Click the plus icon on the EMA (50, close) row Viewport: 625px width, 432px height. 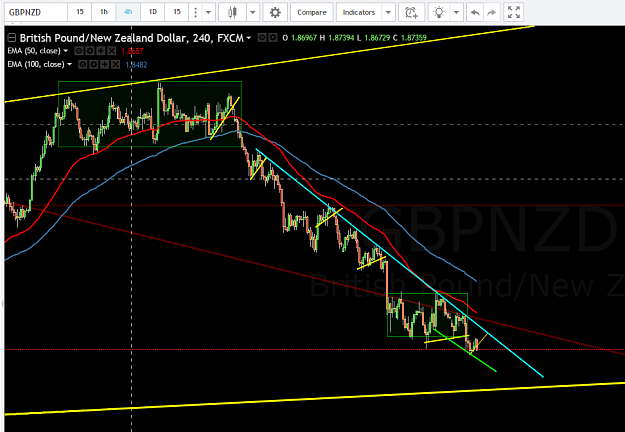click(101, 51)
